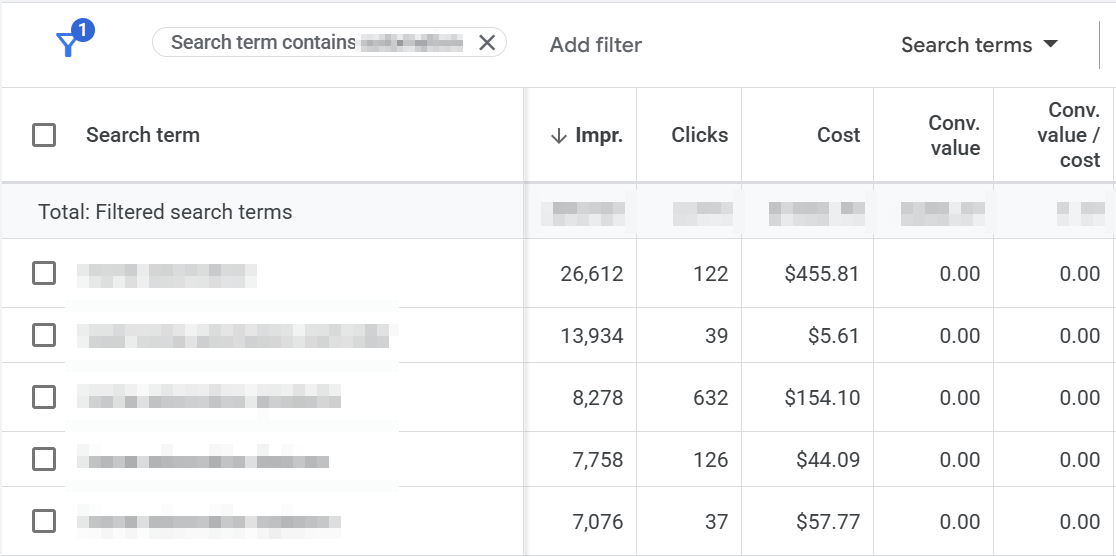Click Total: Filtered search terms label

[x=165, y=211]
